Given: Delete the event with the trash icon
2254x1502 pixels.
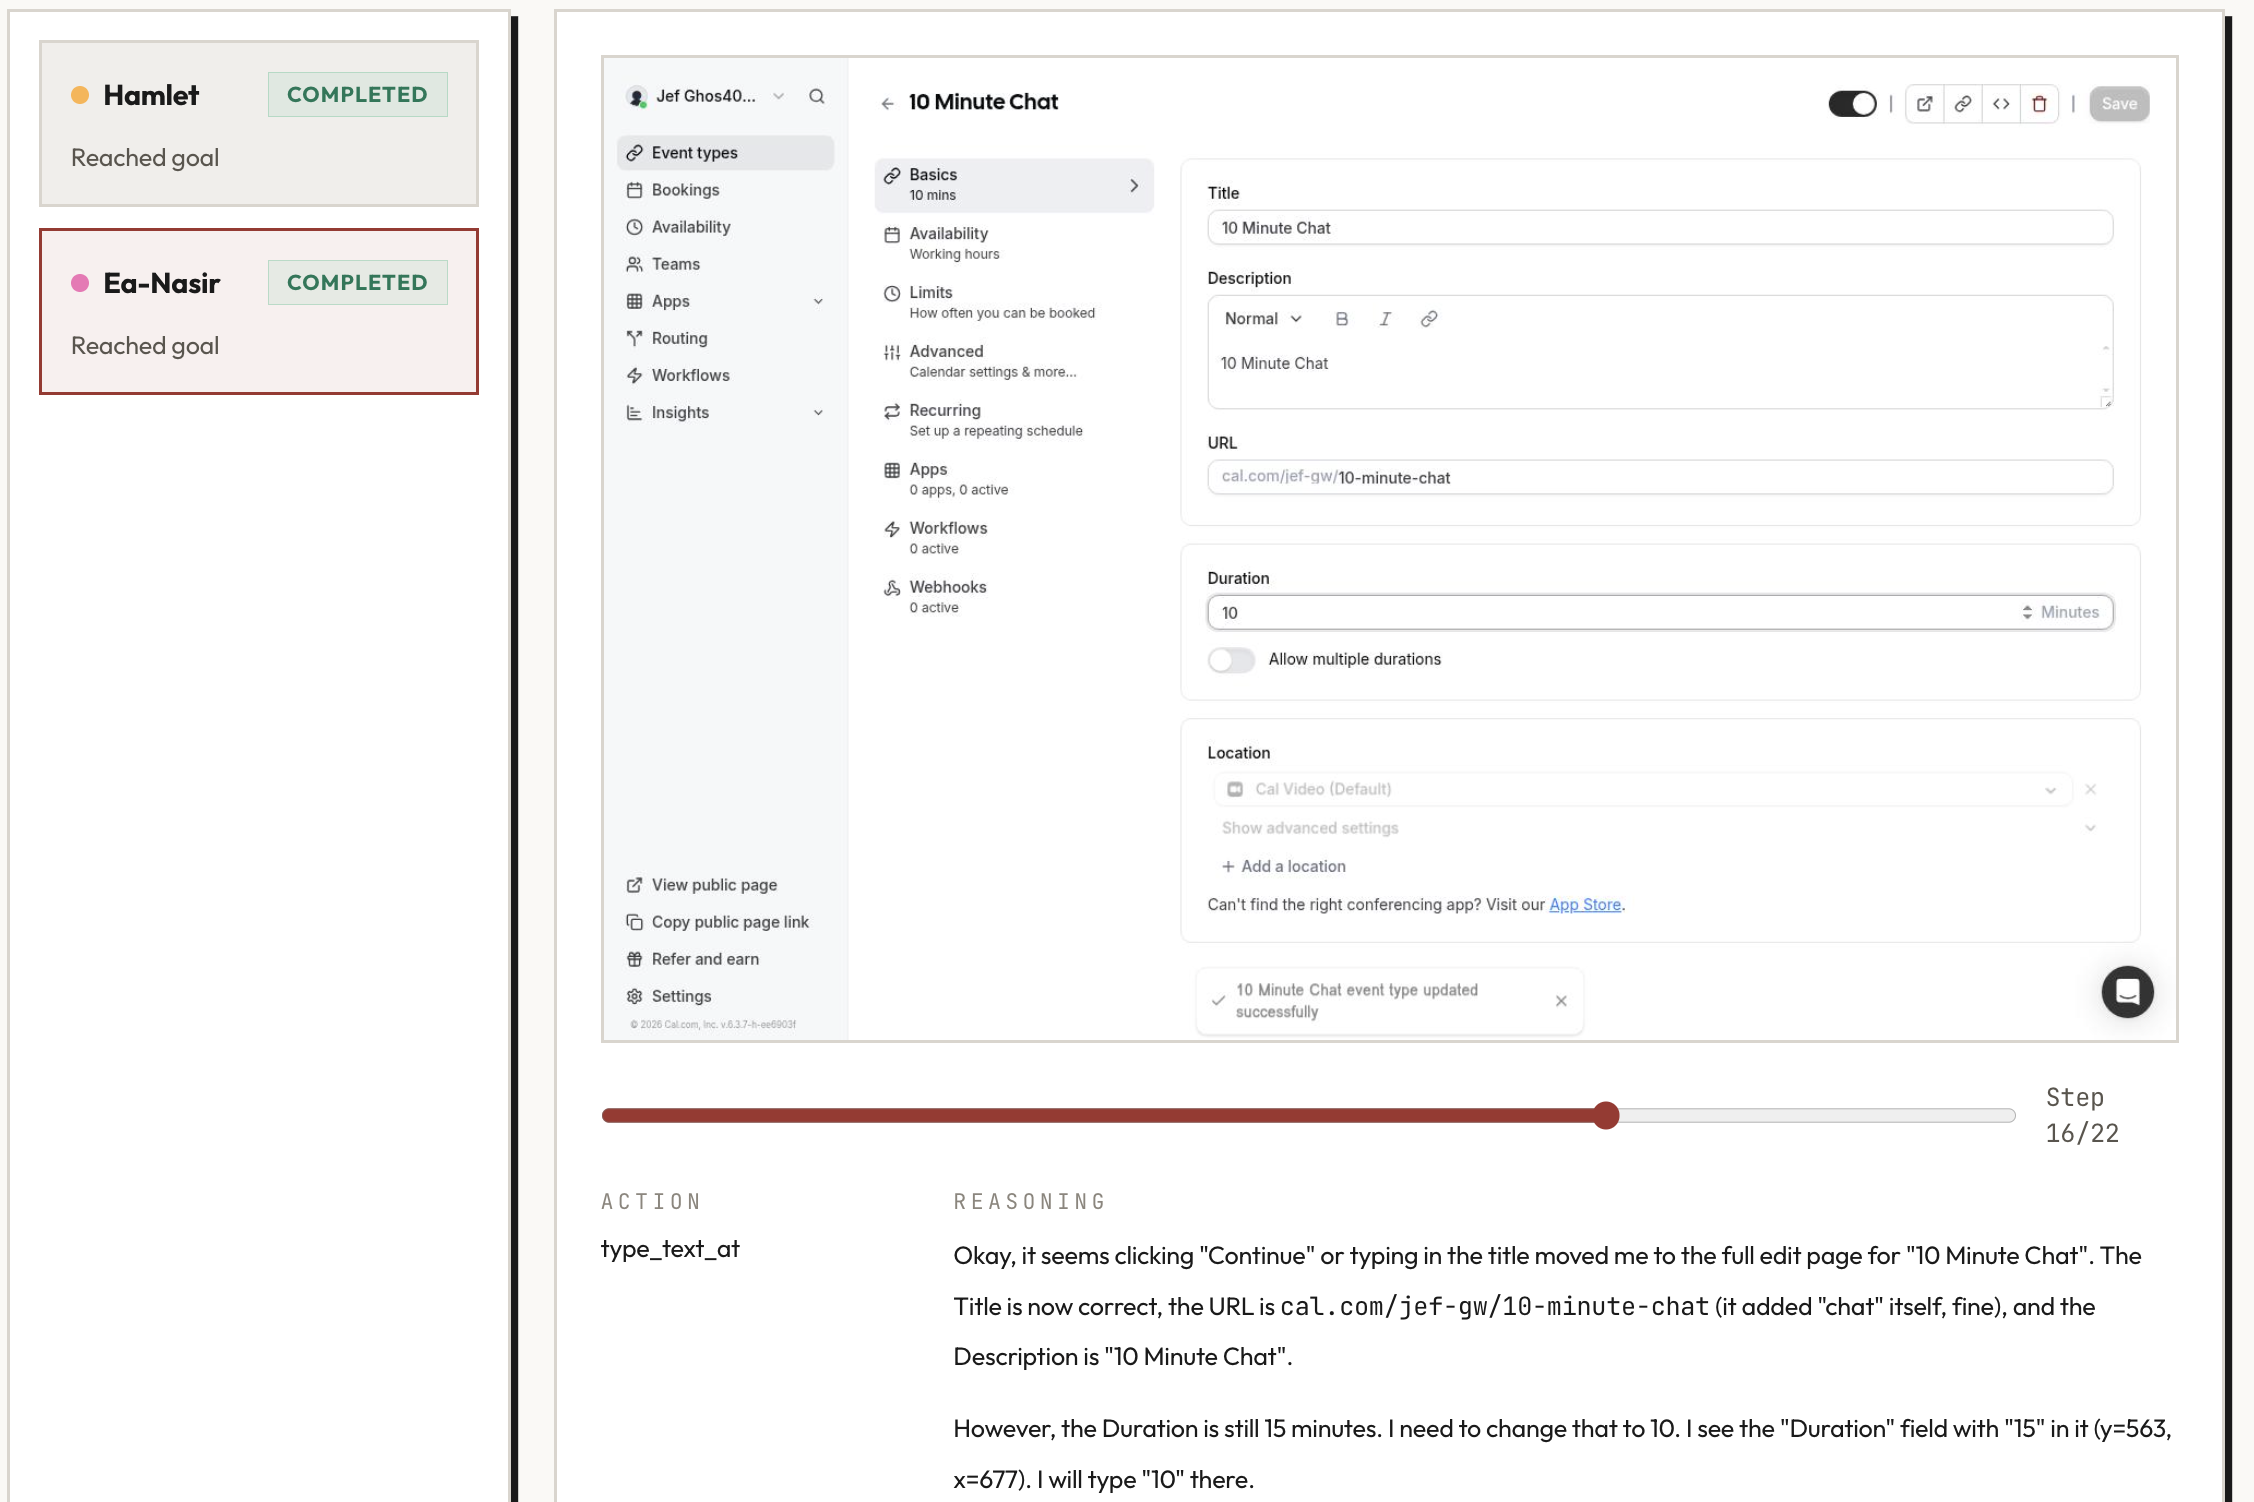Looking at the screenshot, I should 2040,103.
